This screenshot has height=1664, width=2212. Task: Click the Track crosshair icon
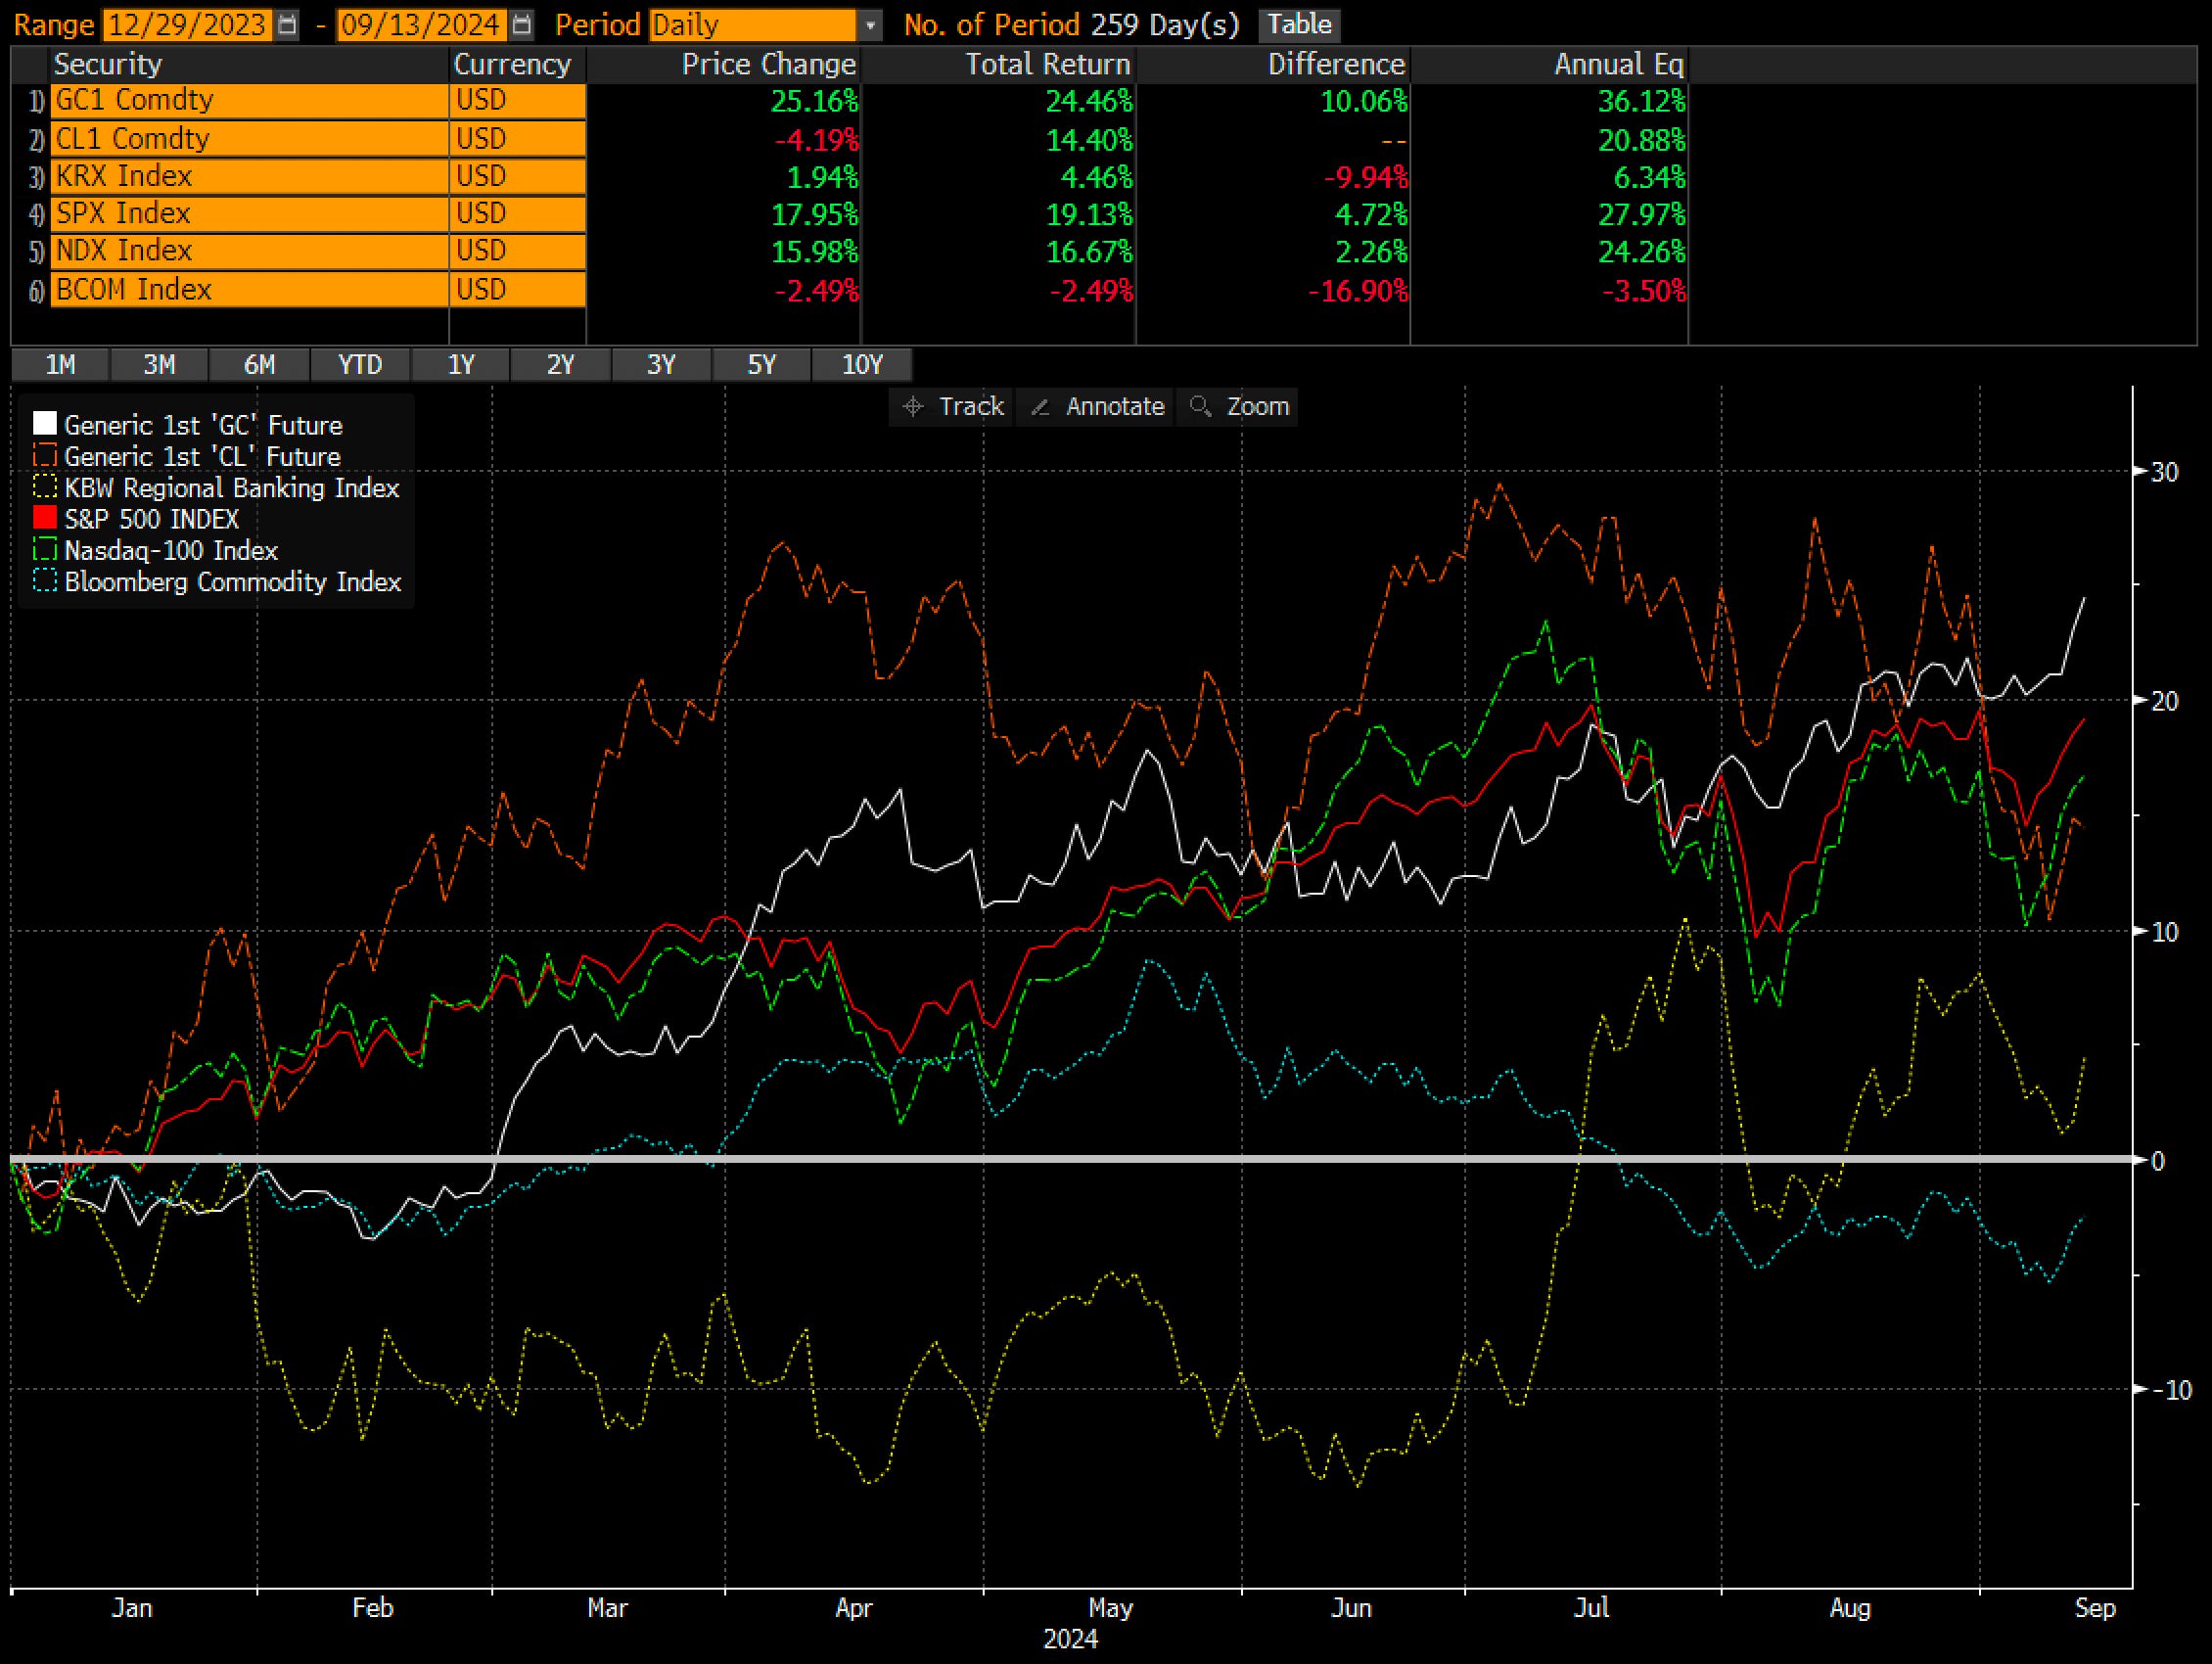[912, 407]
